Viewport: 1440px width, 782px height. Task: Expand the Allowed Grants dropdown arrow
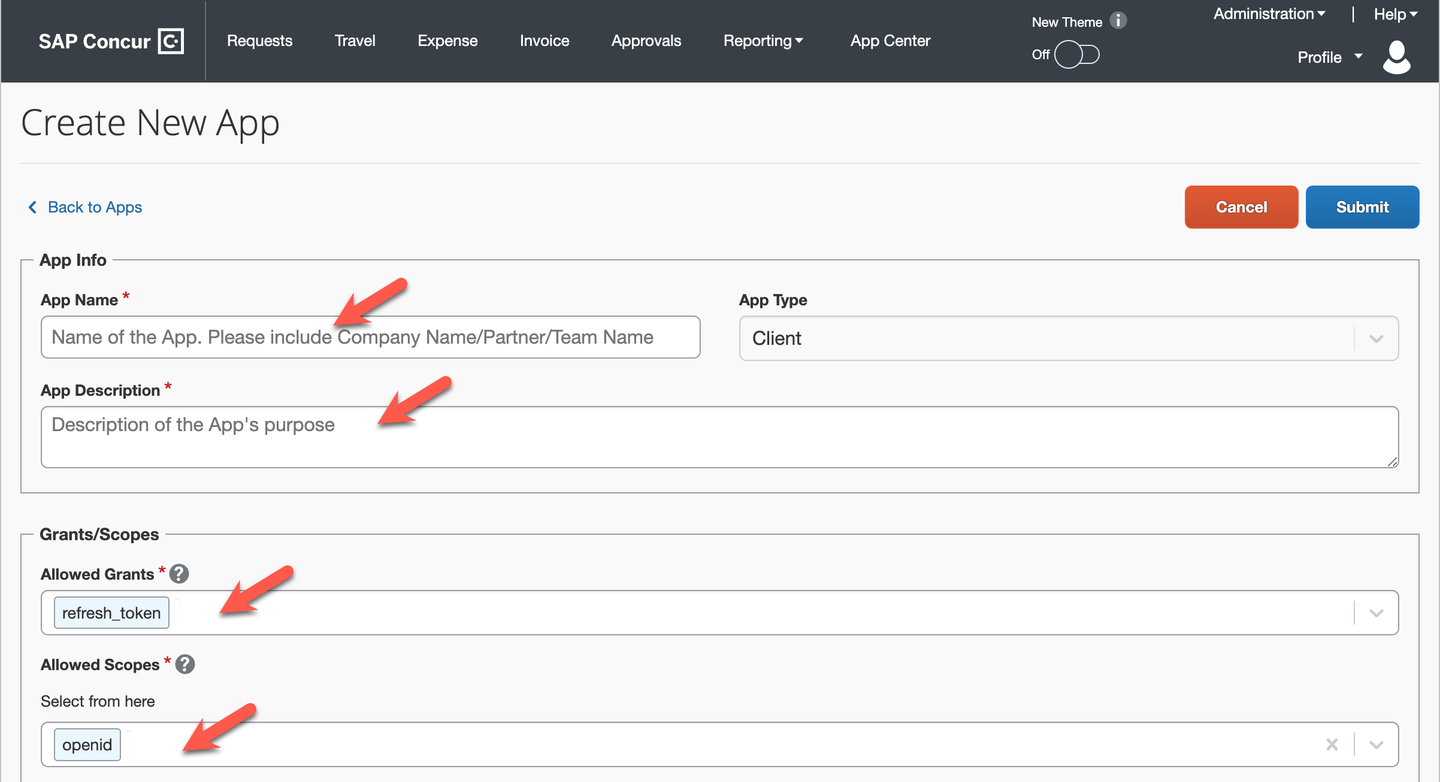pos(1376,613)
